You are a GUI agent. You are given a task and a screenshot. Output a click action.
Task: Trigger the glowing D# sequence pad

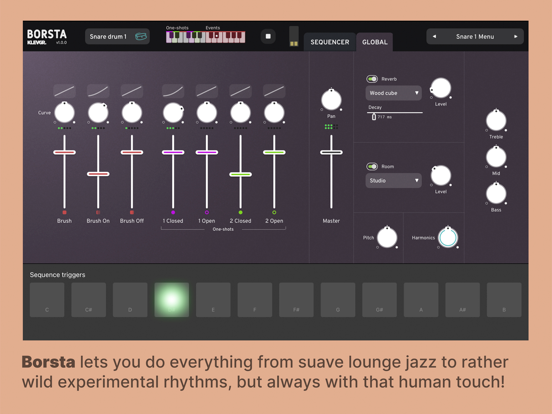pos(172,300)
